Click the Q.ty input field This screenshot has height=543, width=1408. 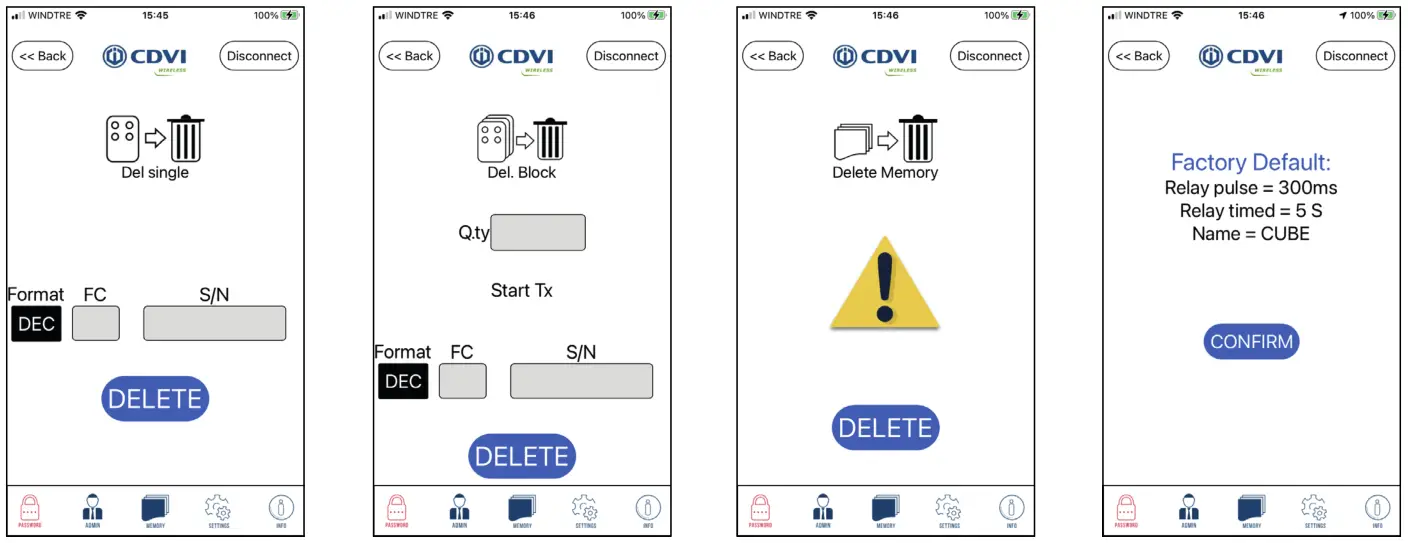pos(538,232)
